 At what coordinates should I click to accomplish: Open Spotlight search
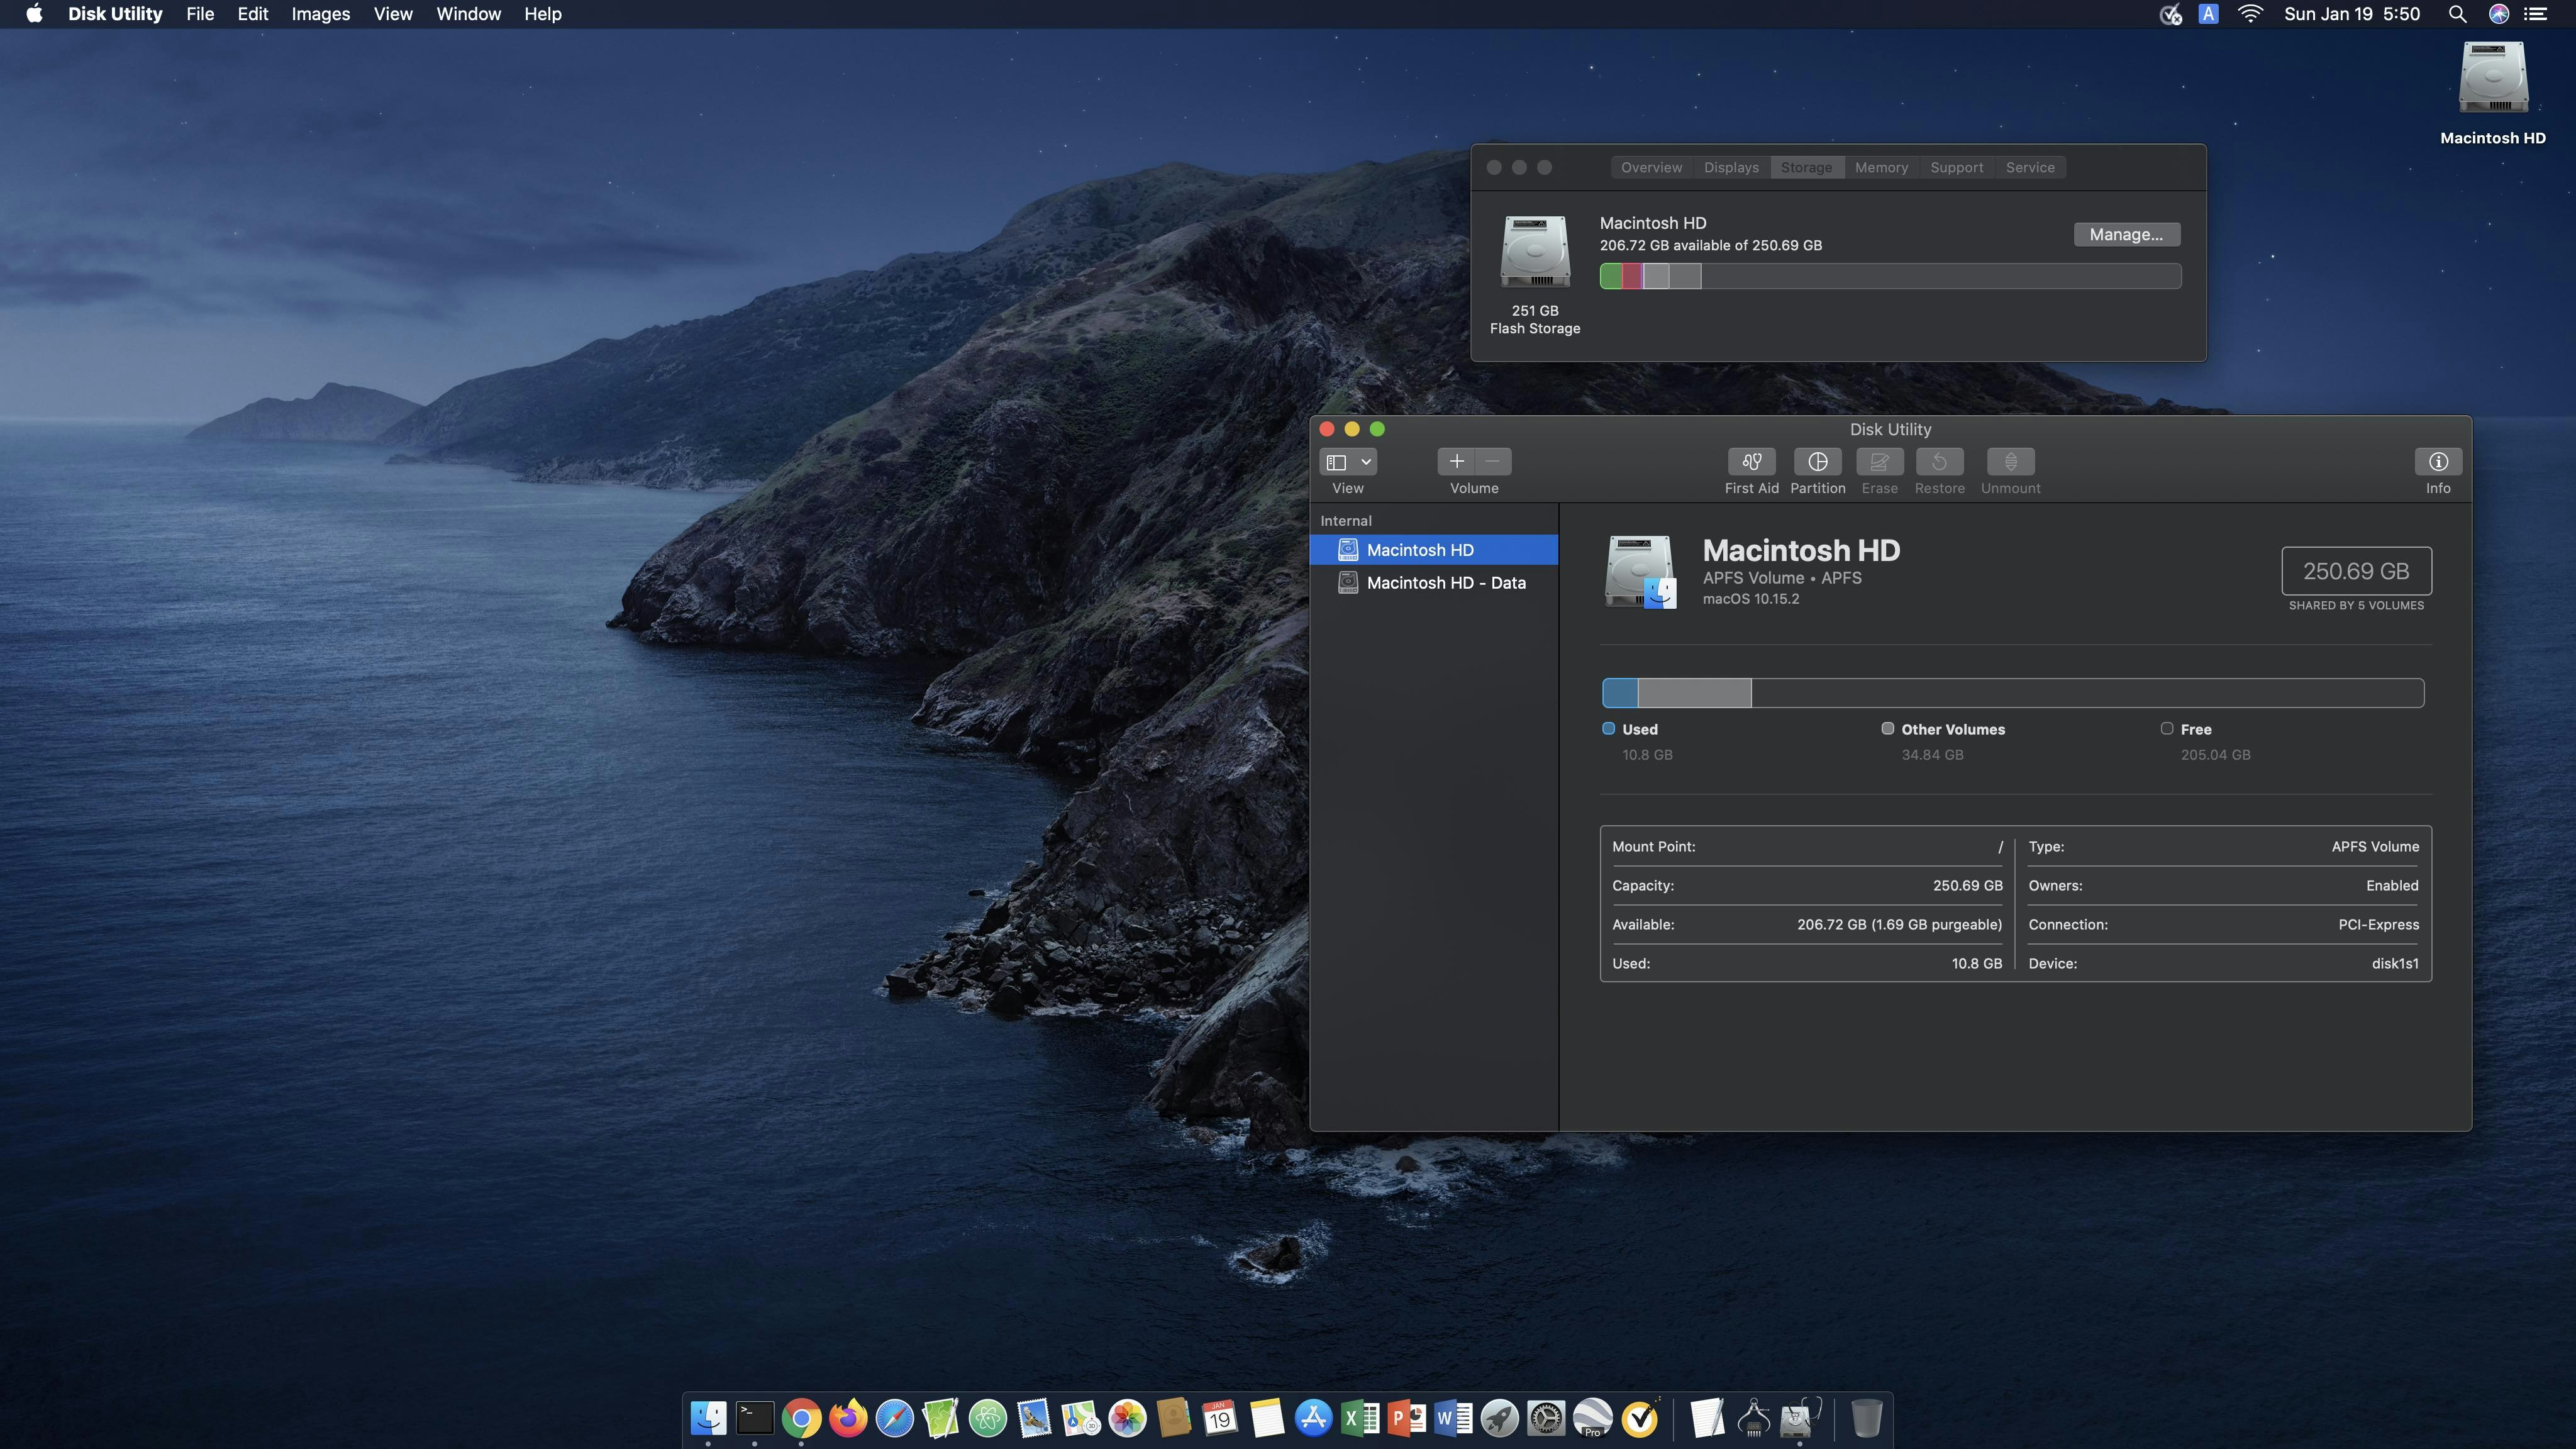(2457, 14)
